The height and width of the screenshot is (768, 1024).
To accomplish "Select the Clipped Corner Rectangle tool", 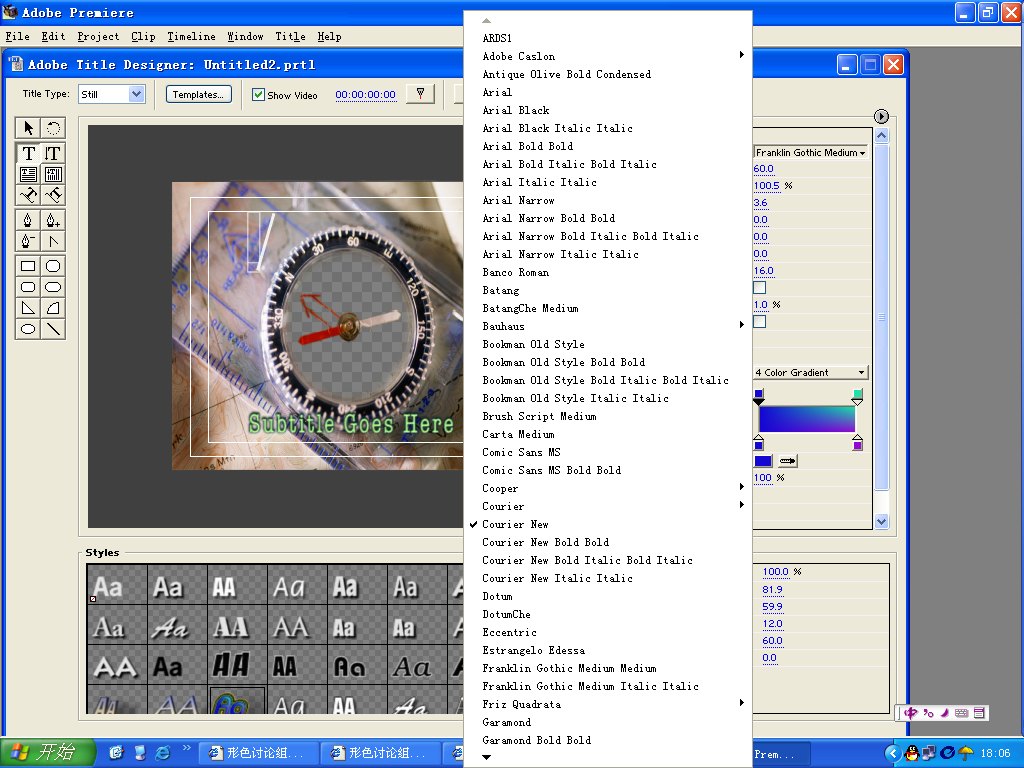I will click(53, 266).
